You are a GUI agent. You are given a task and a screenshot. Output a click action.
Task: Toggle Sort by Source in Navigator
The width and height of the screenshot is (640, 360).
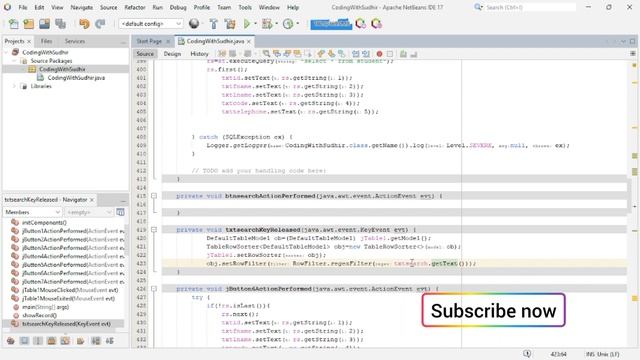[110, 341]
